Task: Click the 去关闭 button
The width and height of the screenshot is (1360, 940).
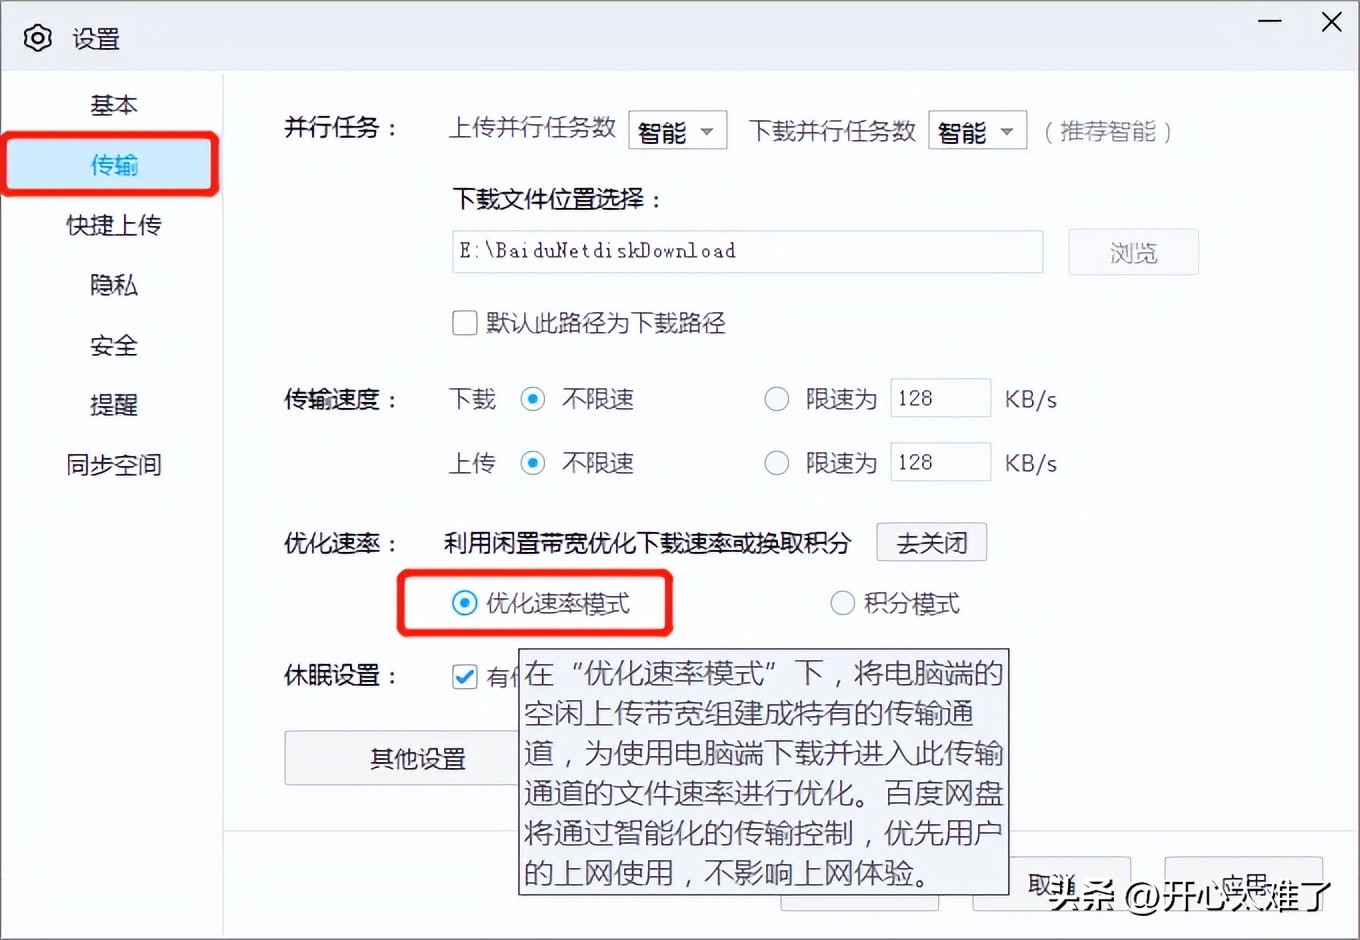Action: (x=931, y=541)
